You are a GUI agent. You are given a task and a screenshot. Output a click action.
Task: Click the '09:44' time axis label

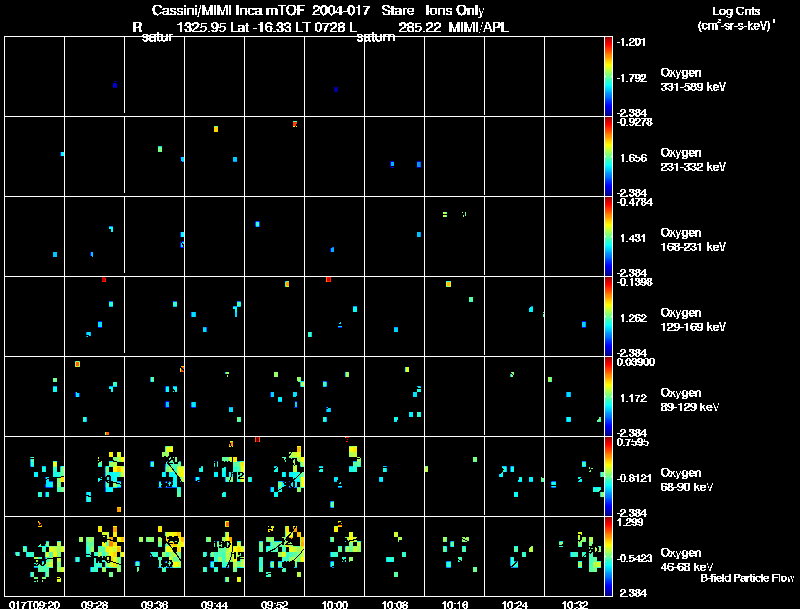tap(215, 604)
